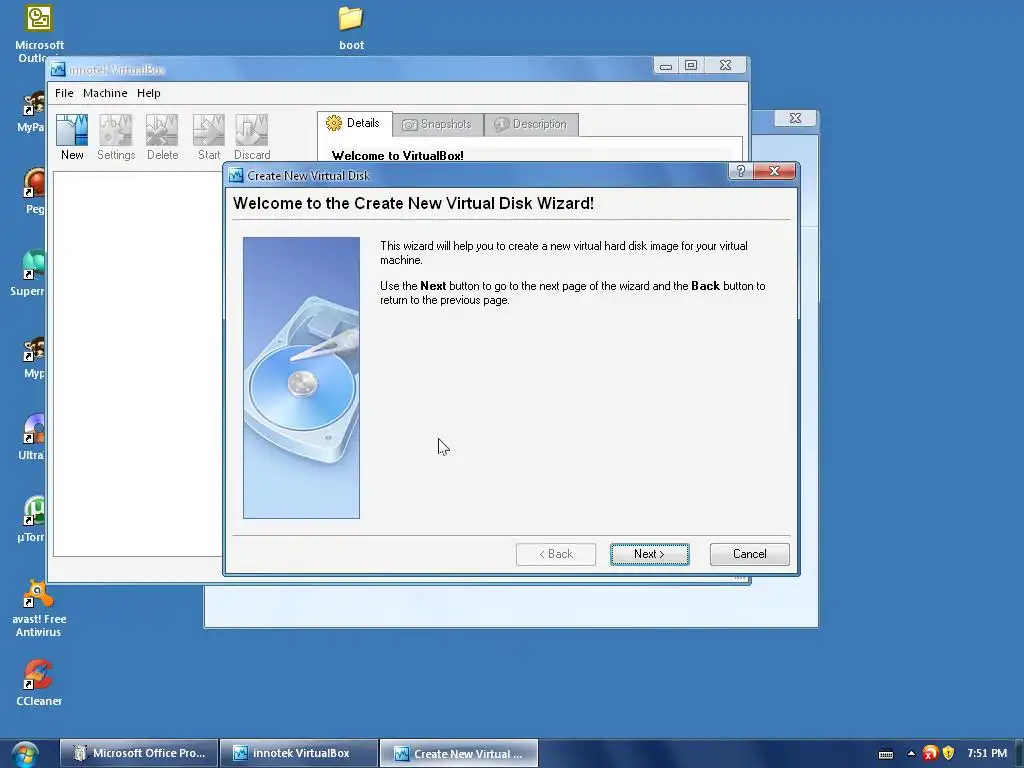Close the background window behind VirtualBox
Viewport: 1024px width, 768px height.
point(795,118)
